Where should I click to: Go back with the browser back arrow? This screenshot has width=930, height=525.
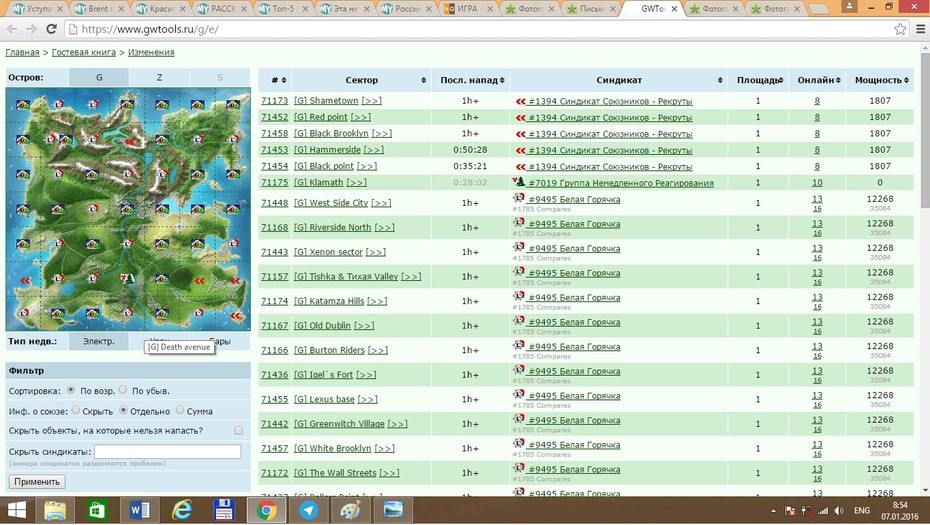(x=12, y=28)
